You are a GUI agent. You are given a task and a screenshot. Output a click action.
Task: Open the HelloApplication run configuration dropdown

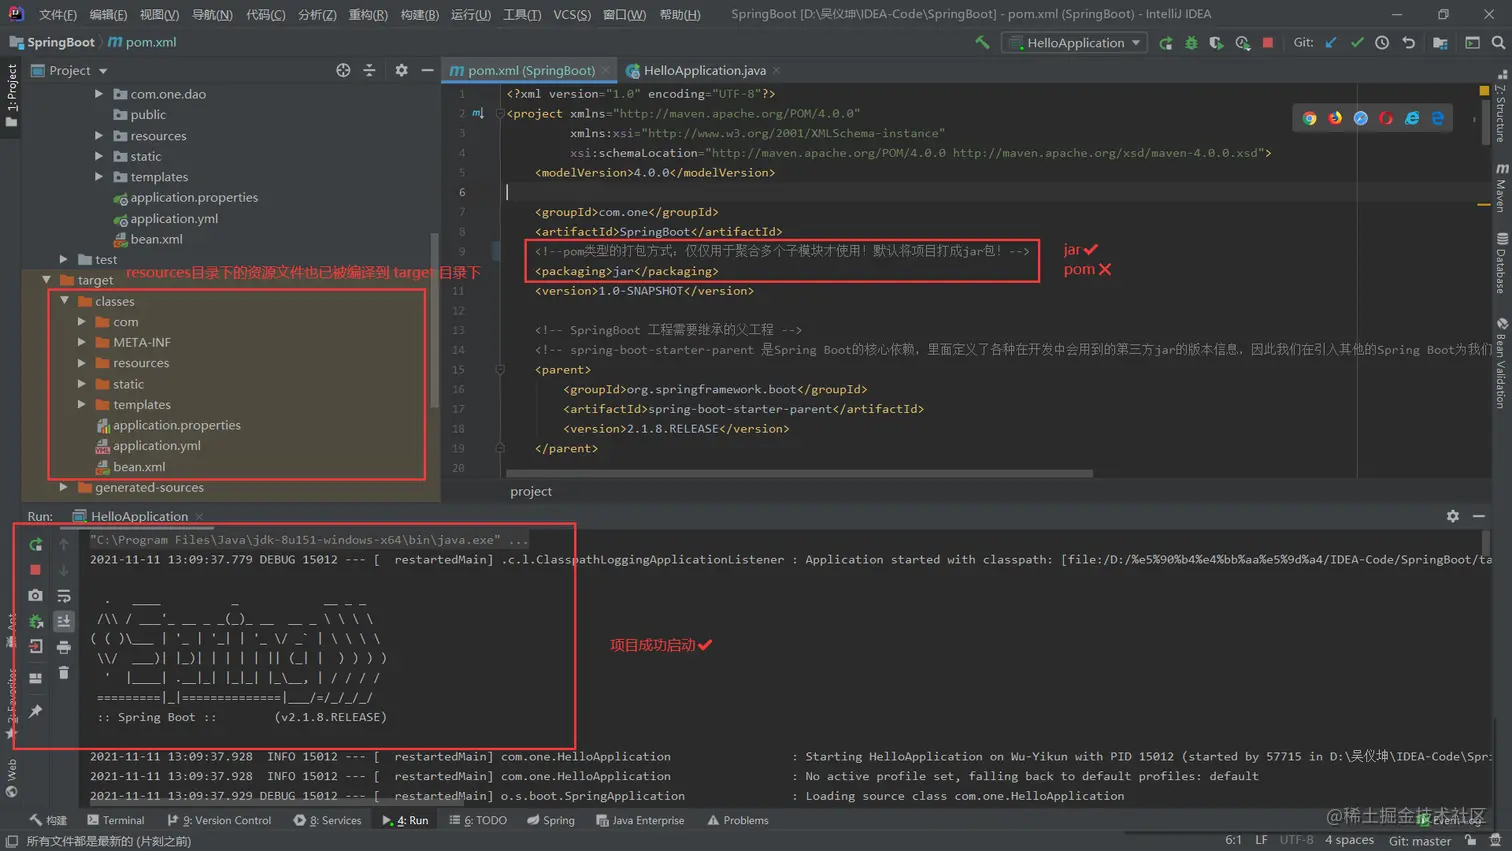[x=1076, y=43]
